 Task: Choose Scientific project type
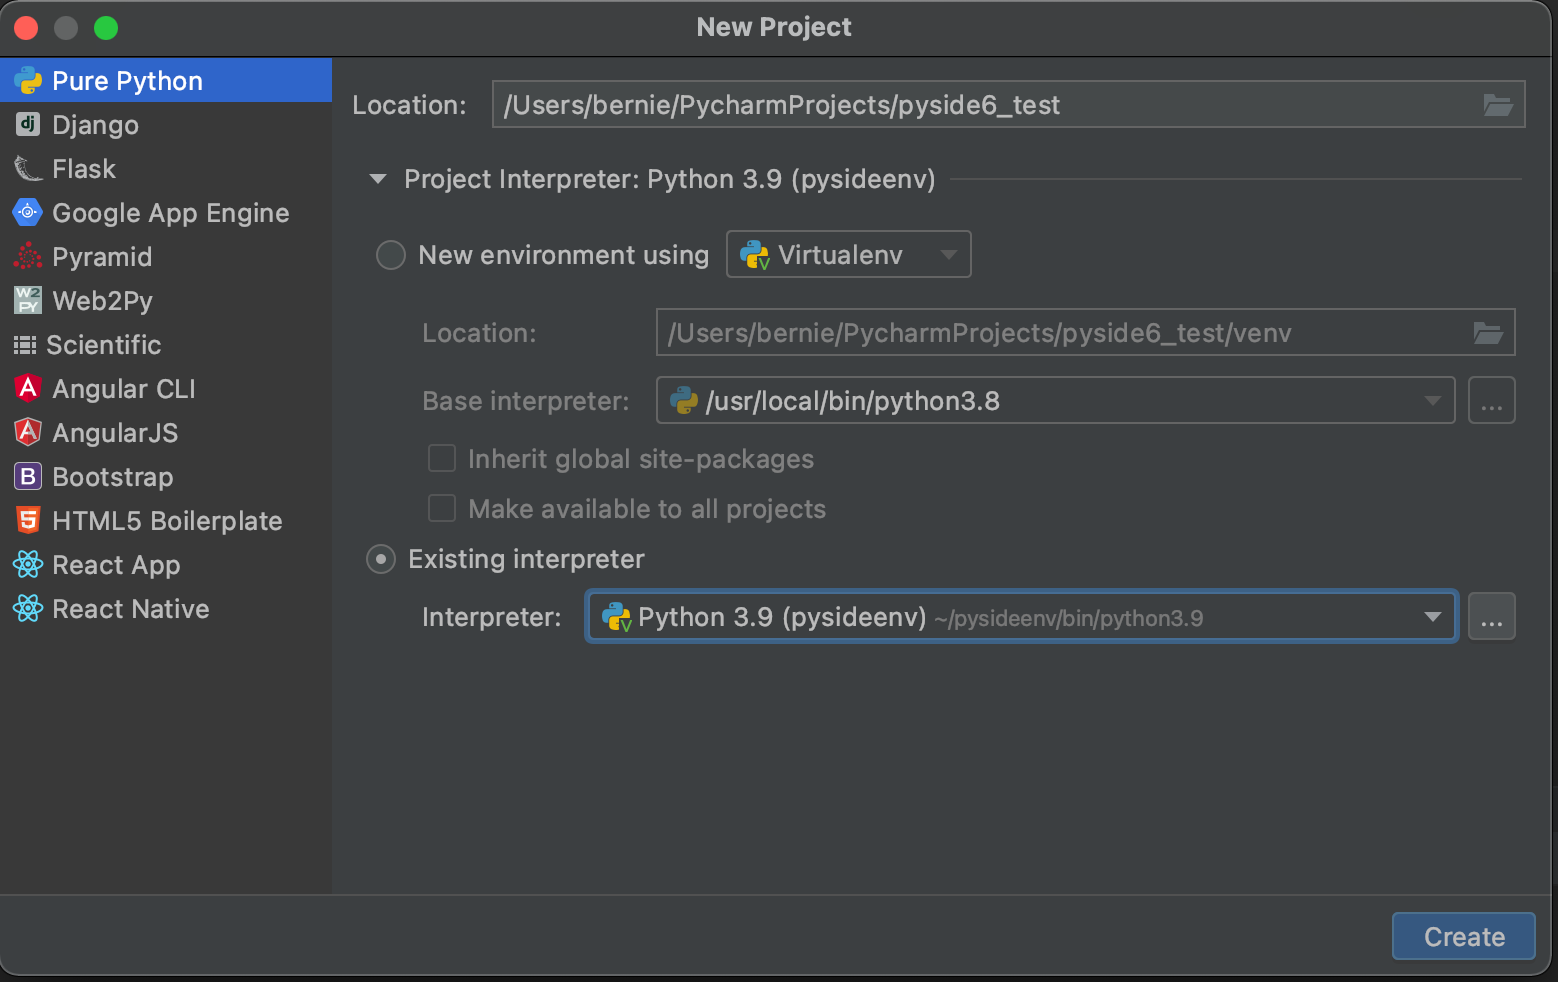point(103,345)
